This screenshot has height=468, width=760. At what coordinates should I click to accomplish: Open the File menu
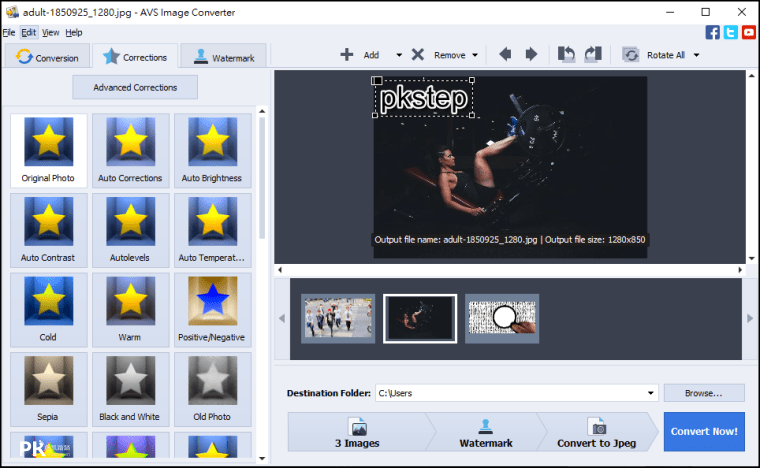9,32
